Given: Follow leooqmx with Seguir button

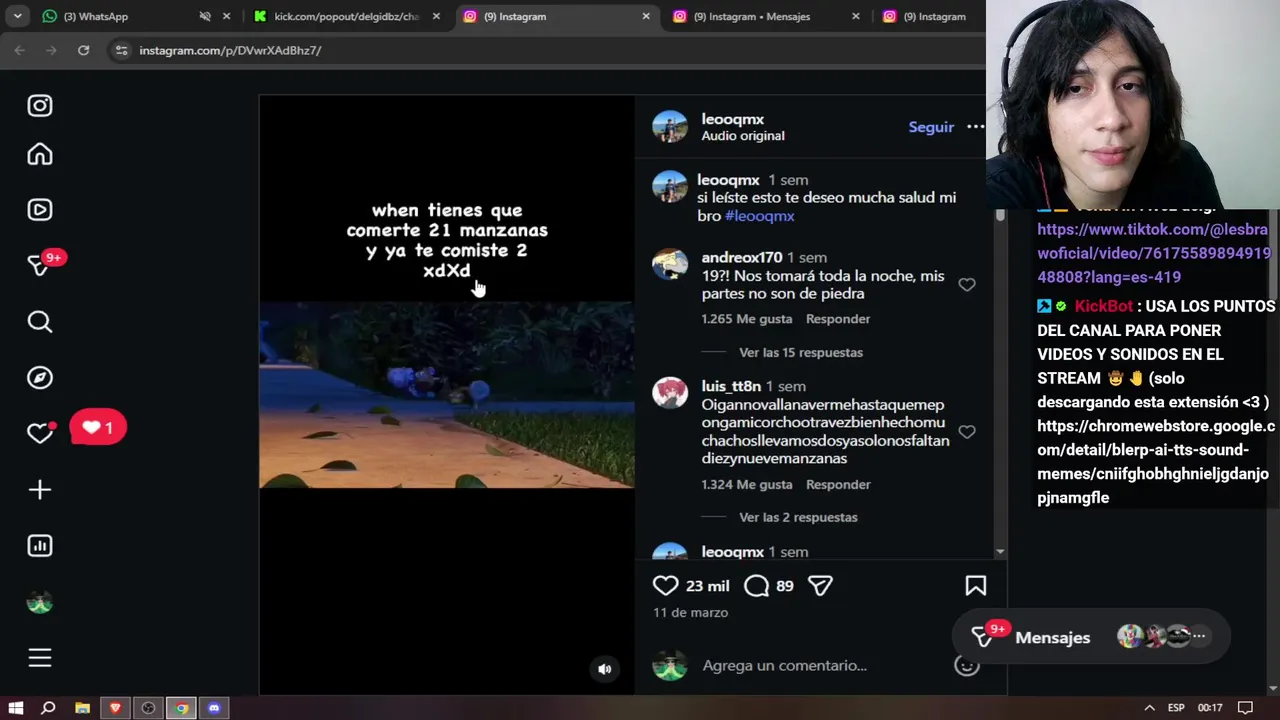Looking at the screenshot, I should tap(931, 127).
